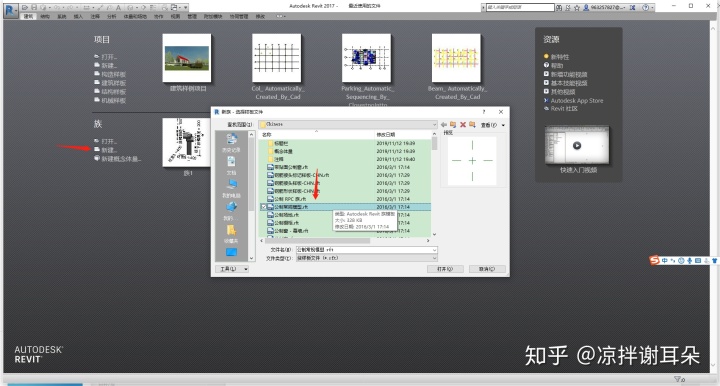Click the 帮助 help link in resources
The image size is (720, 386).
[x=553, y=66]
